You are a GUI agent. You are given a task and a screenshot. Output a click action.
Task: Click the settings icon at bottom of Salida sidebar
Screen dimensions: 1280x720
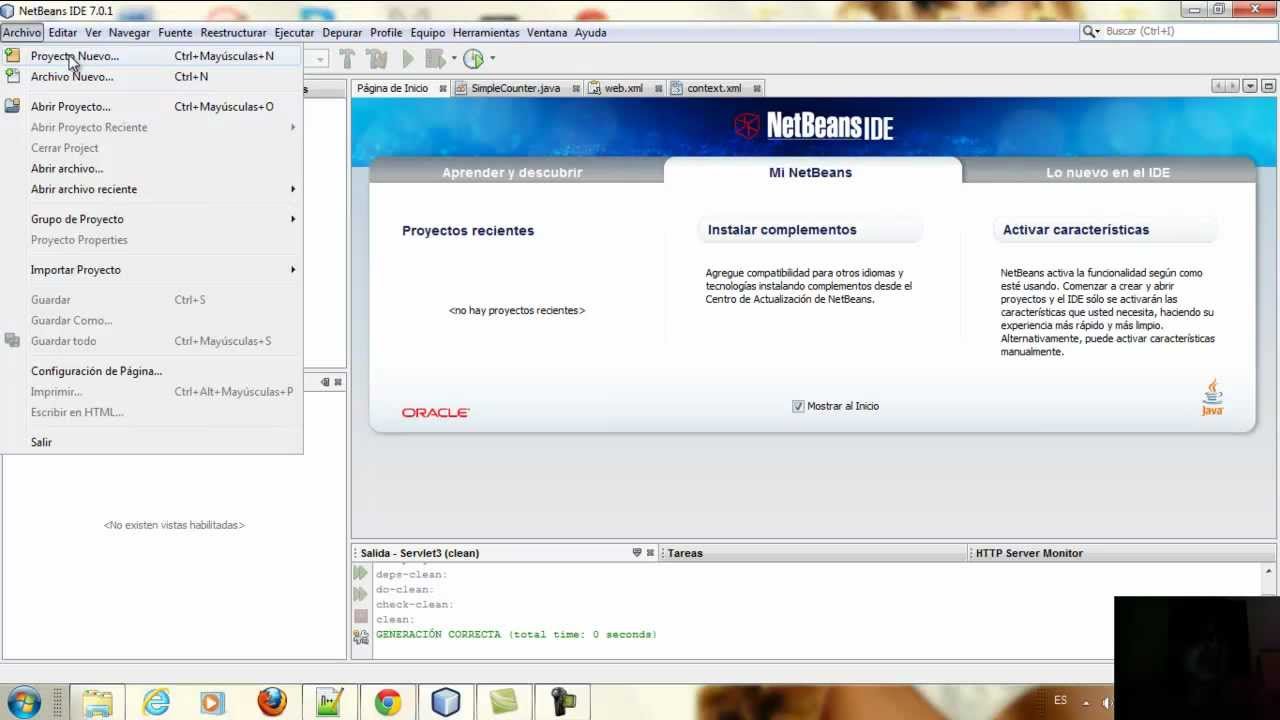click(361, 637)
